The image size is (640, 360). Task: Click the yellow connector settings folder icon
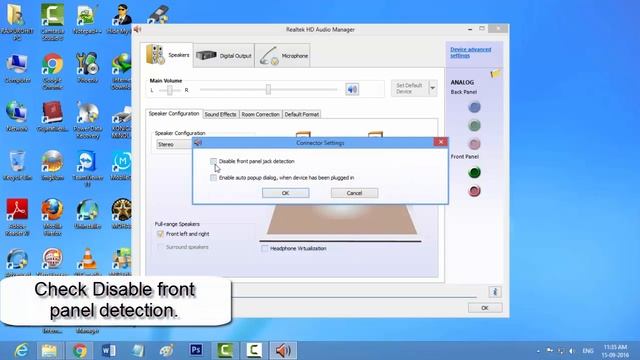pos(495,74)
